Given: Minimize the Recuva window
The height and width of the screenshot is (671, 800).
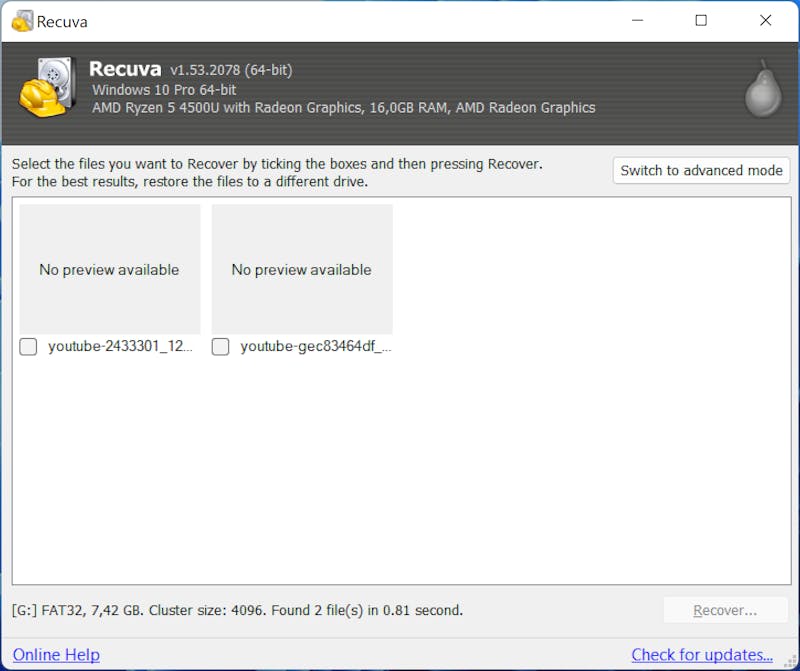Looking at the screenshot, I should coord(637,20).
